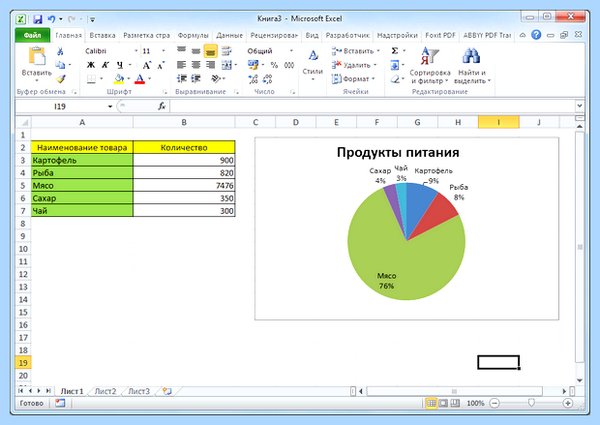Switch to the Разработчик tab
600x425 pixels.
[x=347, y=35]
